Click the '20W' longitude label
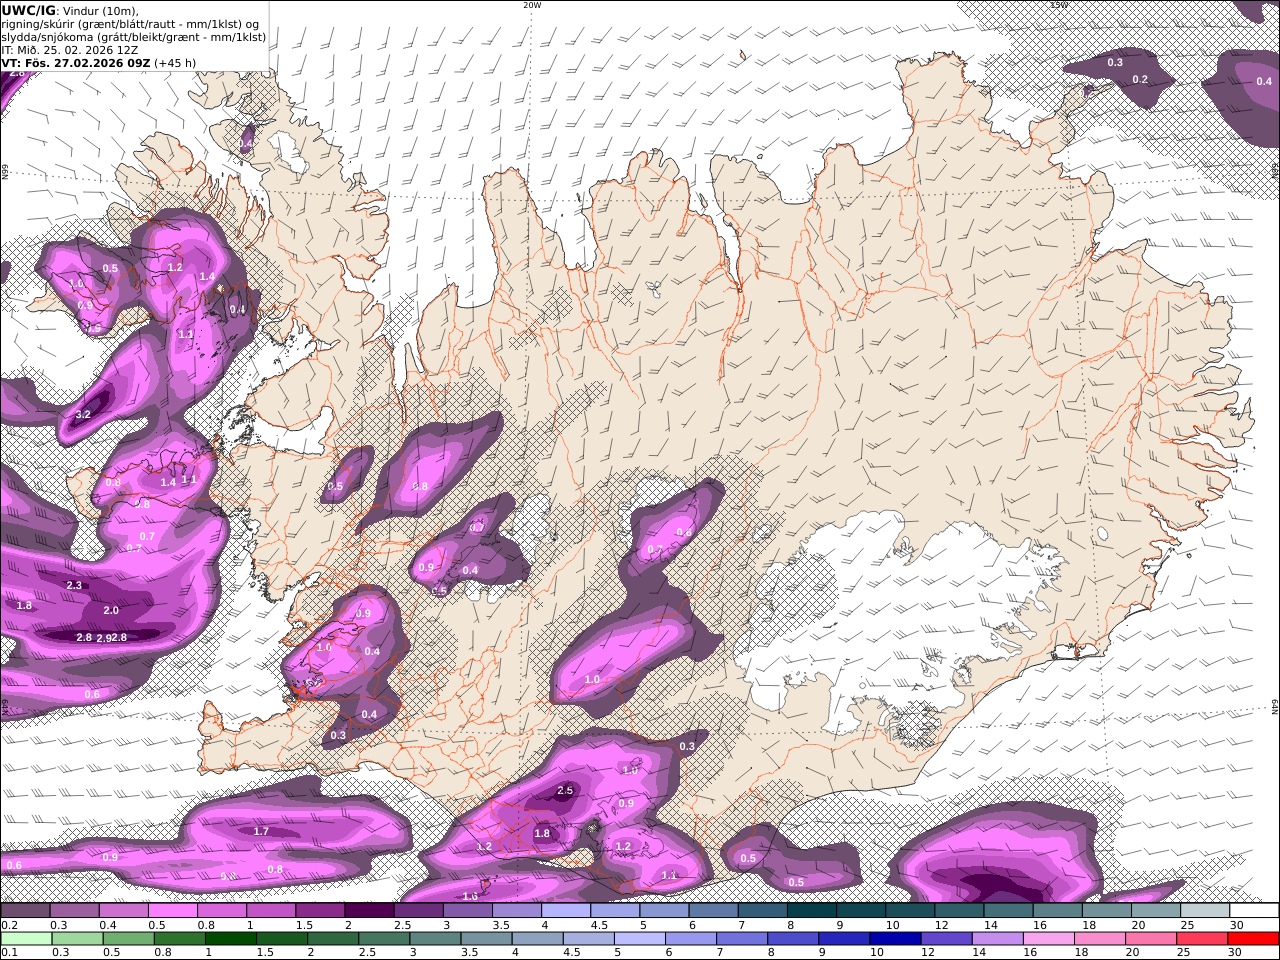1280x960 pixels. coord(532,5)
